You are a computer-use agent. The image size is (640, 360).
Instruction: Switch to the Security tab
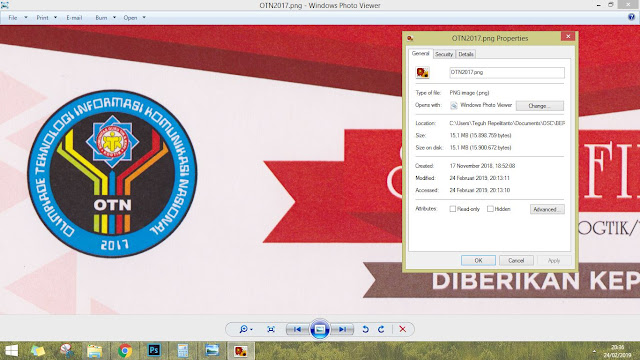coord(444,54)
